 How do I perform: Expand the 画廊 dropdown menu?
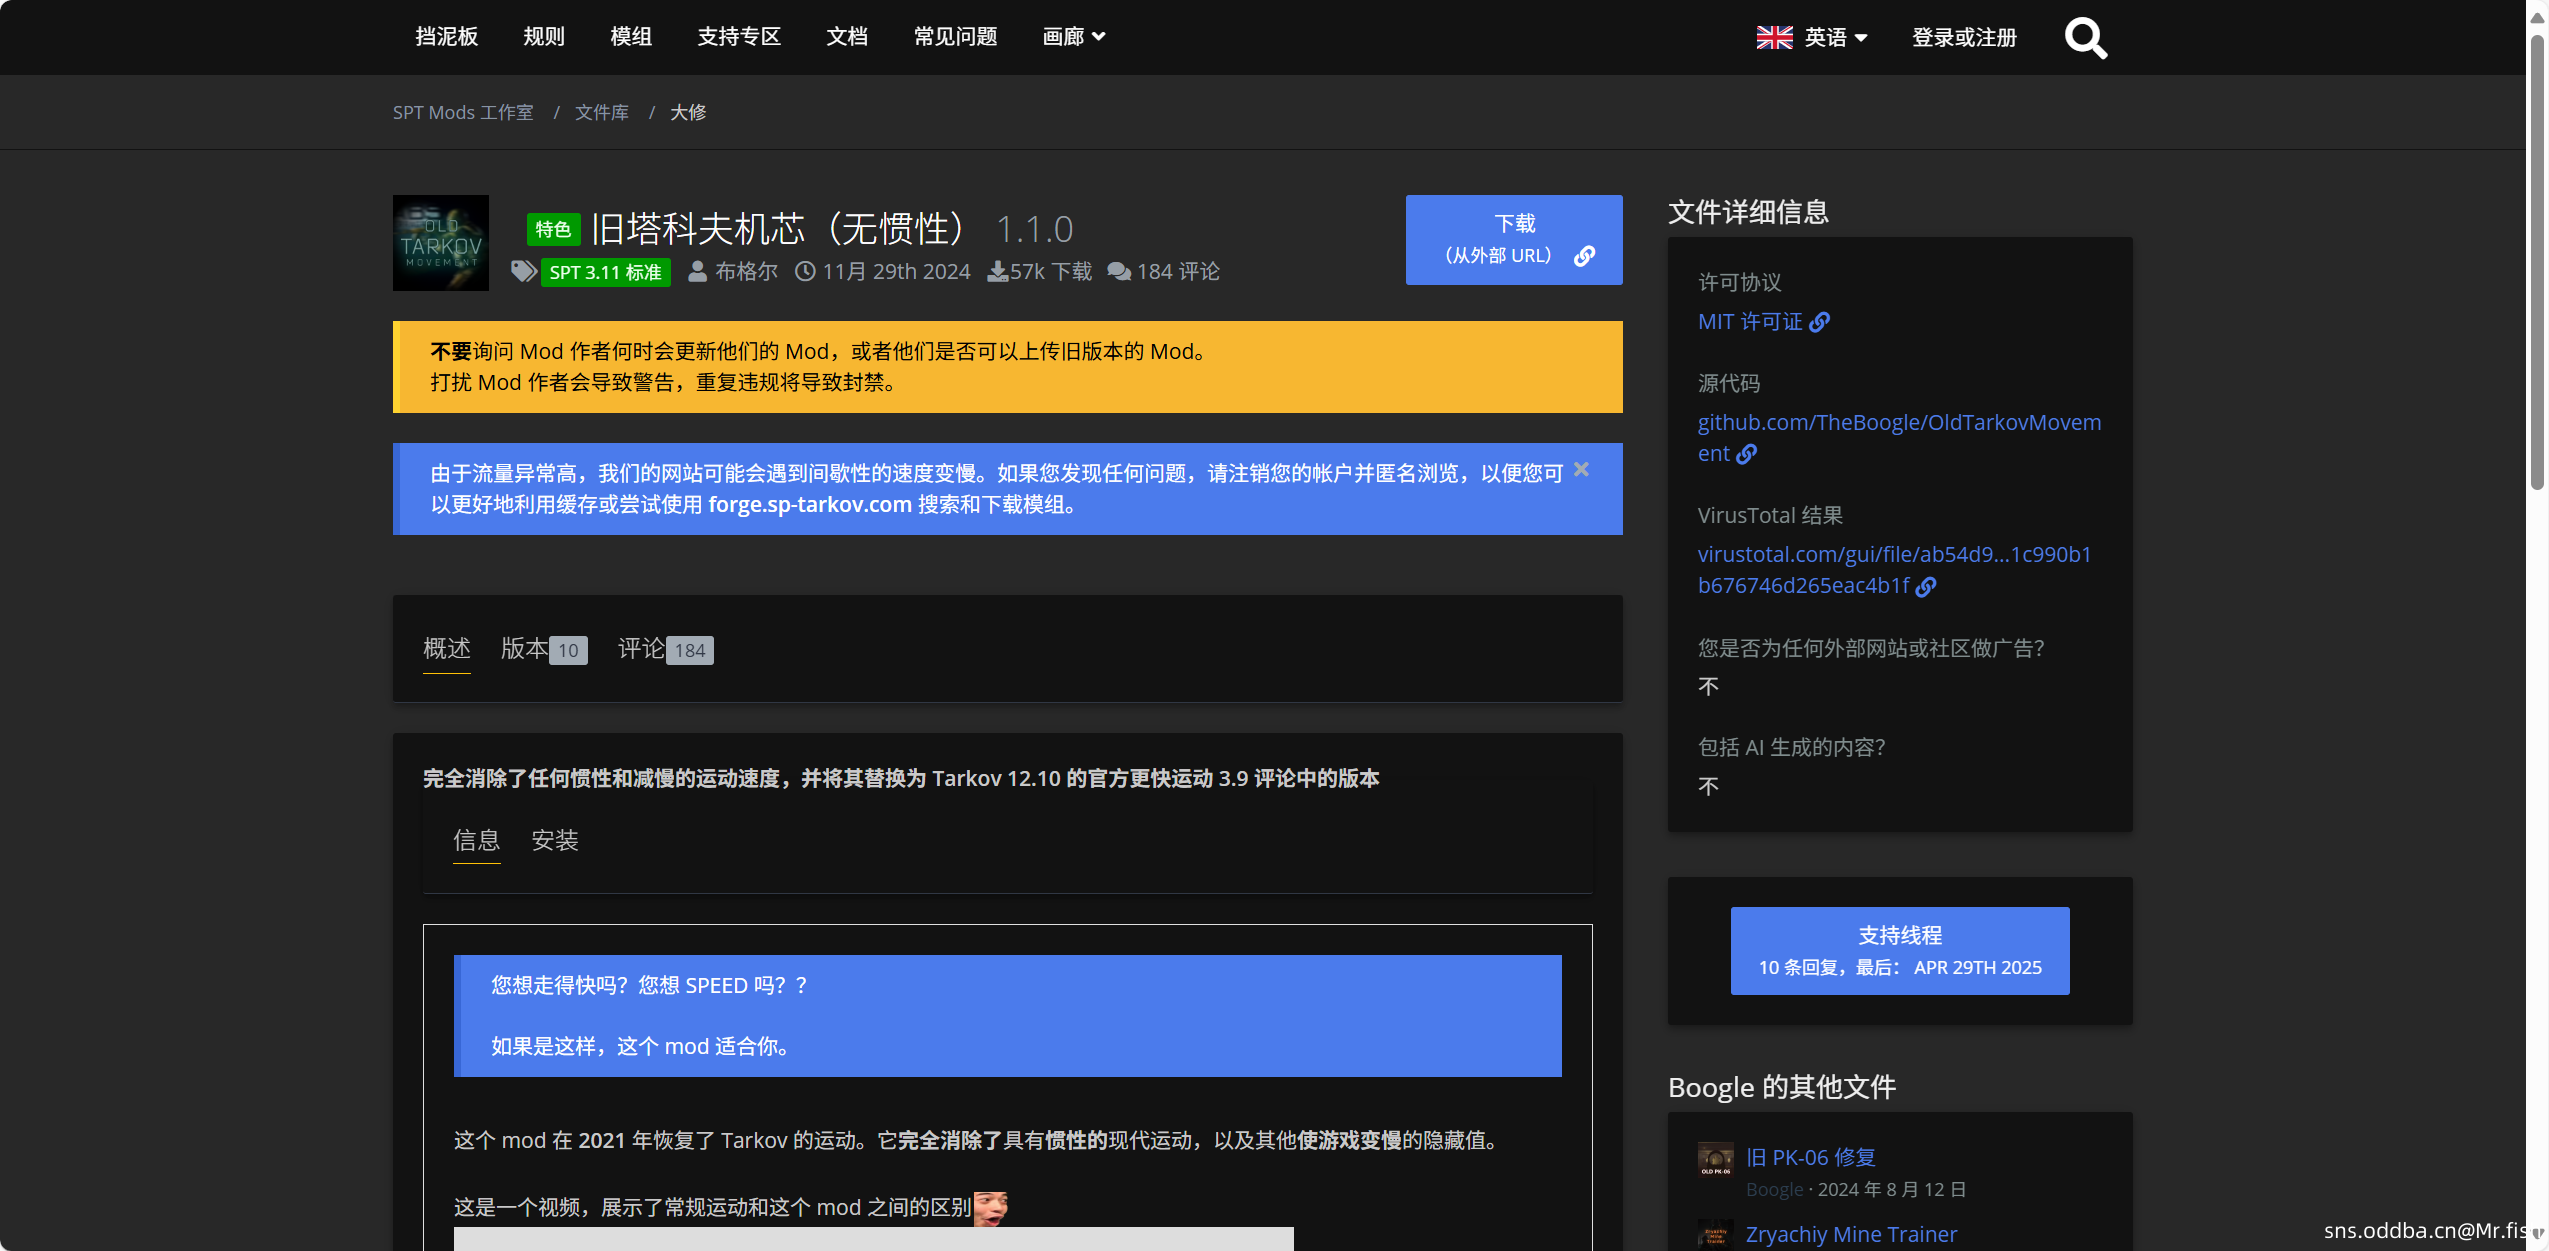(x=1073, y=37)
